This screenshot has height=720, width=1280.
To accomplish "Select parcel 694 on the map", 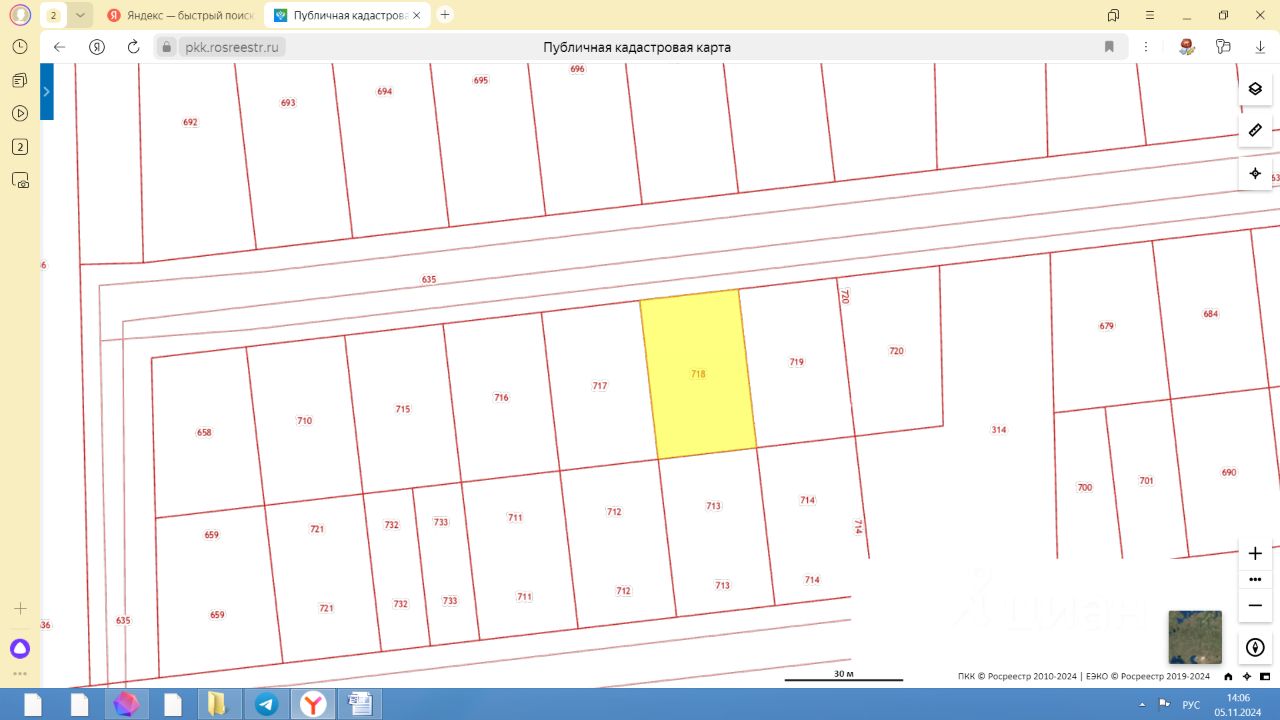I will tap(385, 91).
